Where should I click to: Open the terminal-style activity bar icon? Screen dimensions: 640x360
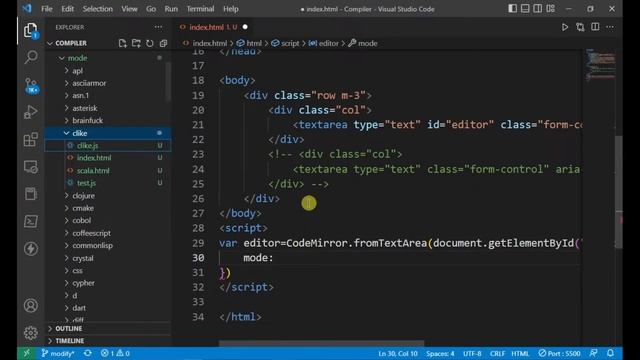tap(31, 221)
